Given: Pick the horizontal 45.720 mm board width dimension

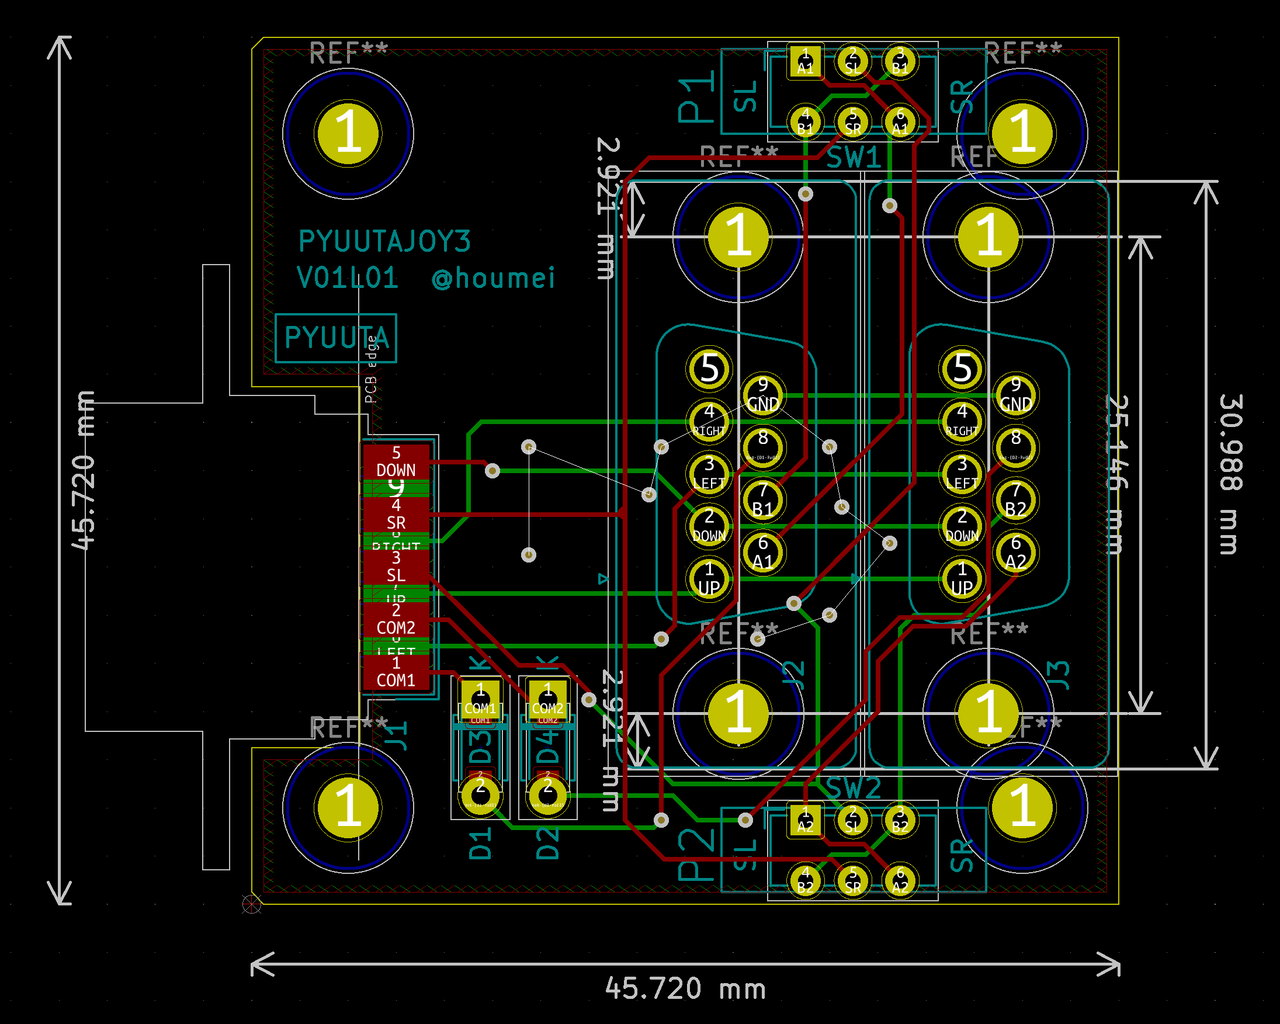Looking at the screenshot, I should [x=685, y=989].
